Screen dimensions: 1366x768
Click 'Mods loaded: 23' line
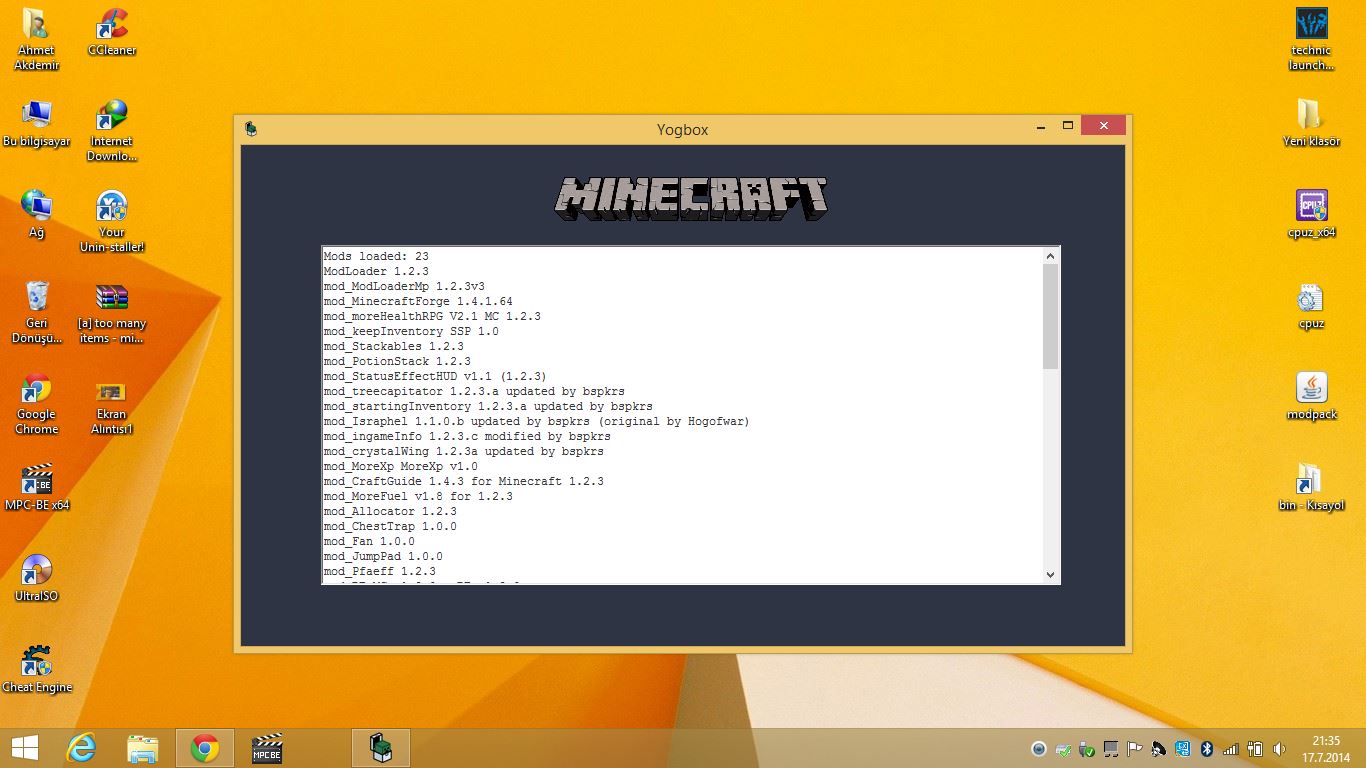pos(376,256)
